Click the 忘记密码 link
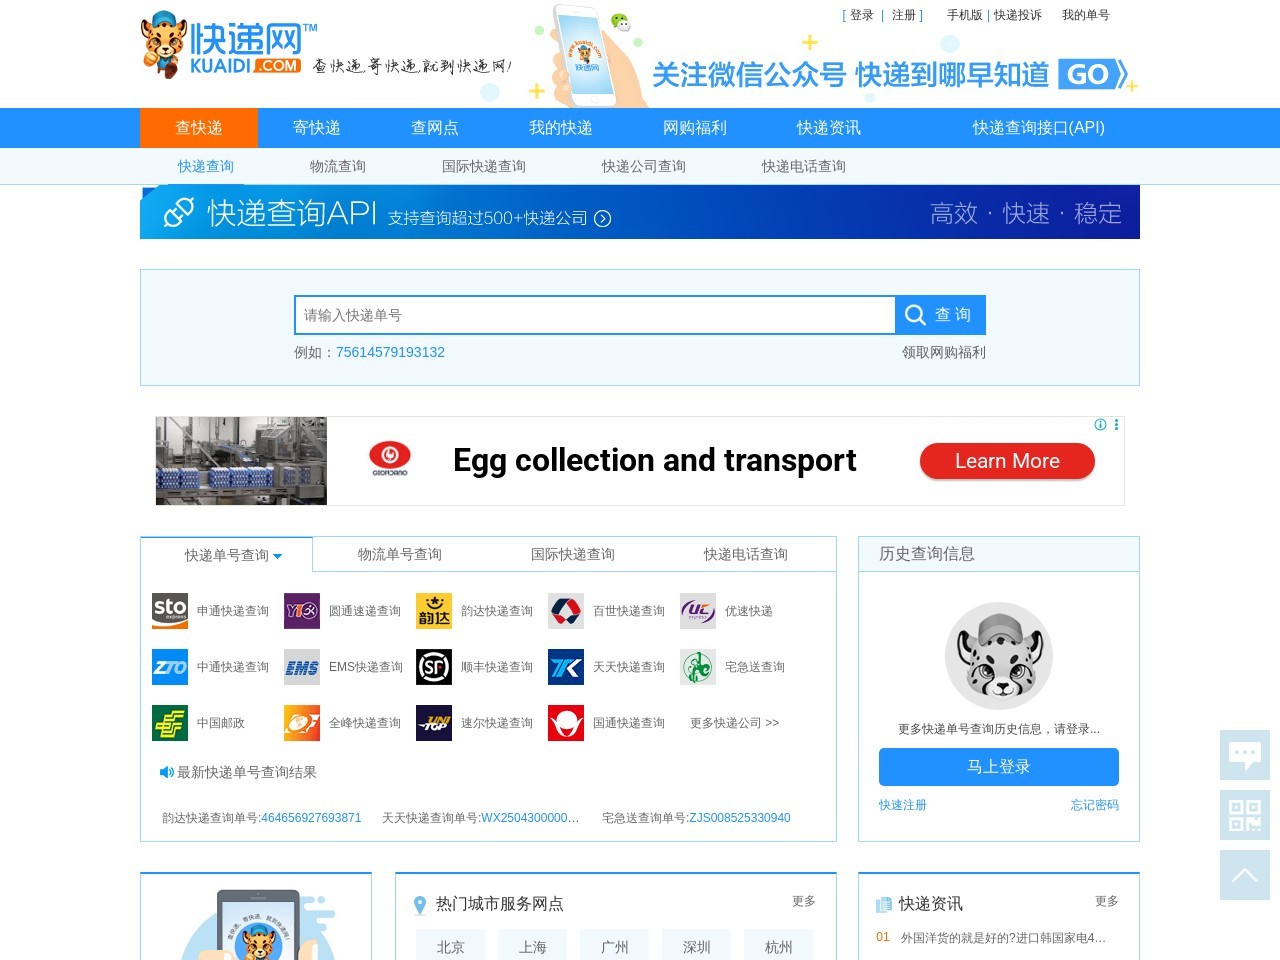1280x960 pixels. tap(1095, 805)
